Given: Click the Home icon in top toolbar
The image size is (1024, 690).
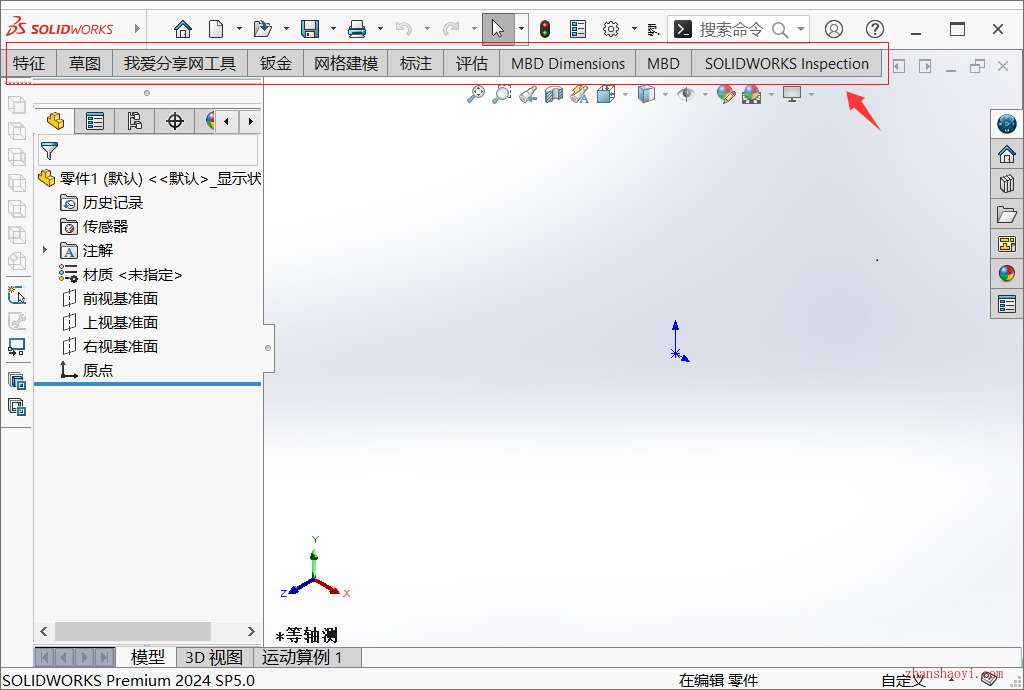Looking at the screenshot, I should pyautogui.click(x=183, y=29).
